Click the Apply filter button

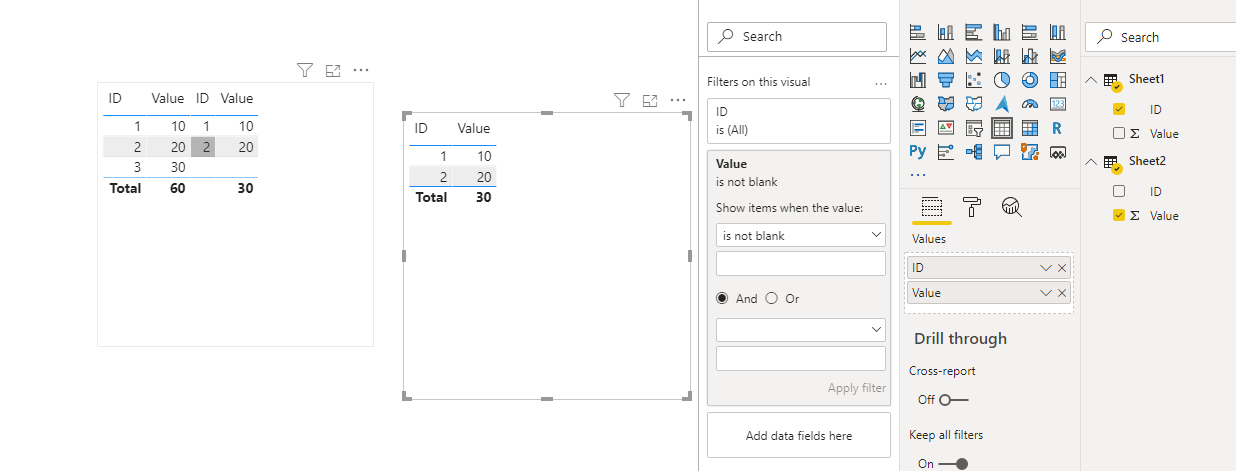[857, 388]
